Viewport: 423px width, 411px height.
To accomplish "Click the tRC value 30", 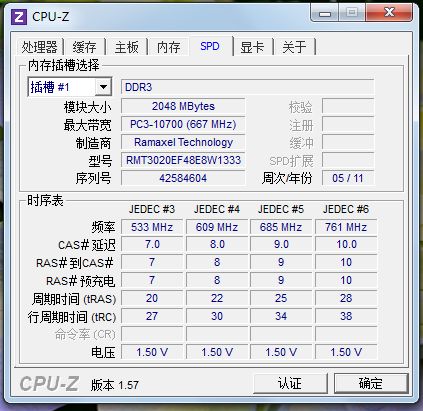I will [217, 316].
